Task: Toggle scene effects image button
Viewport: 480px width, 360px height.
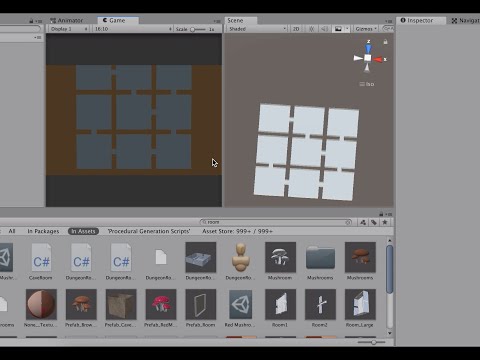Action: coord(338,29)
